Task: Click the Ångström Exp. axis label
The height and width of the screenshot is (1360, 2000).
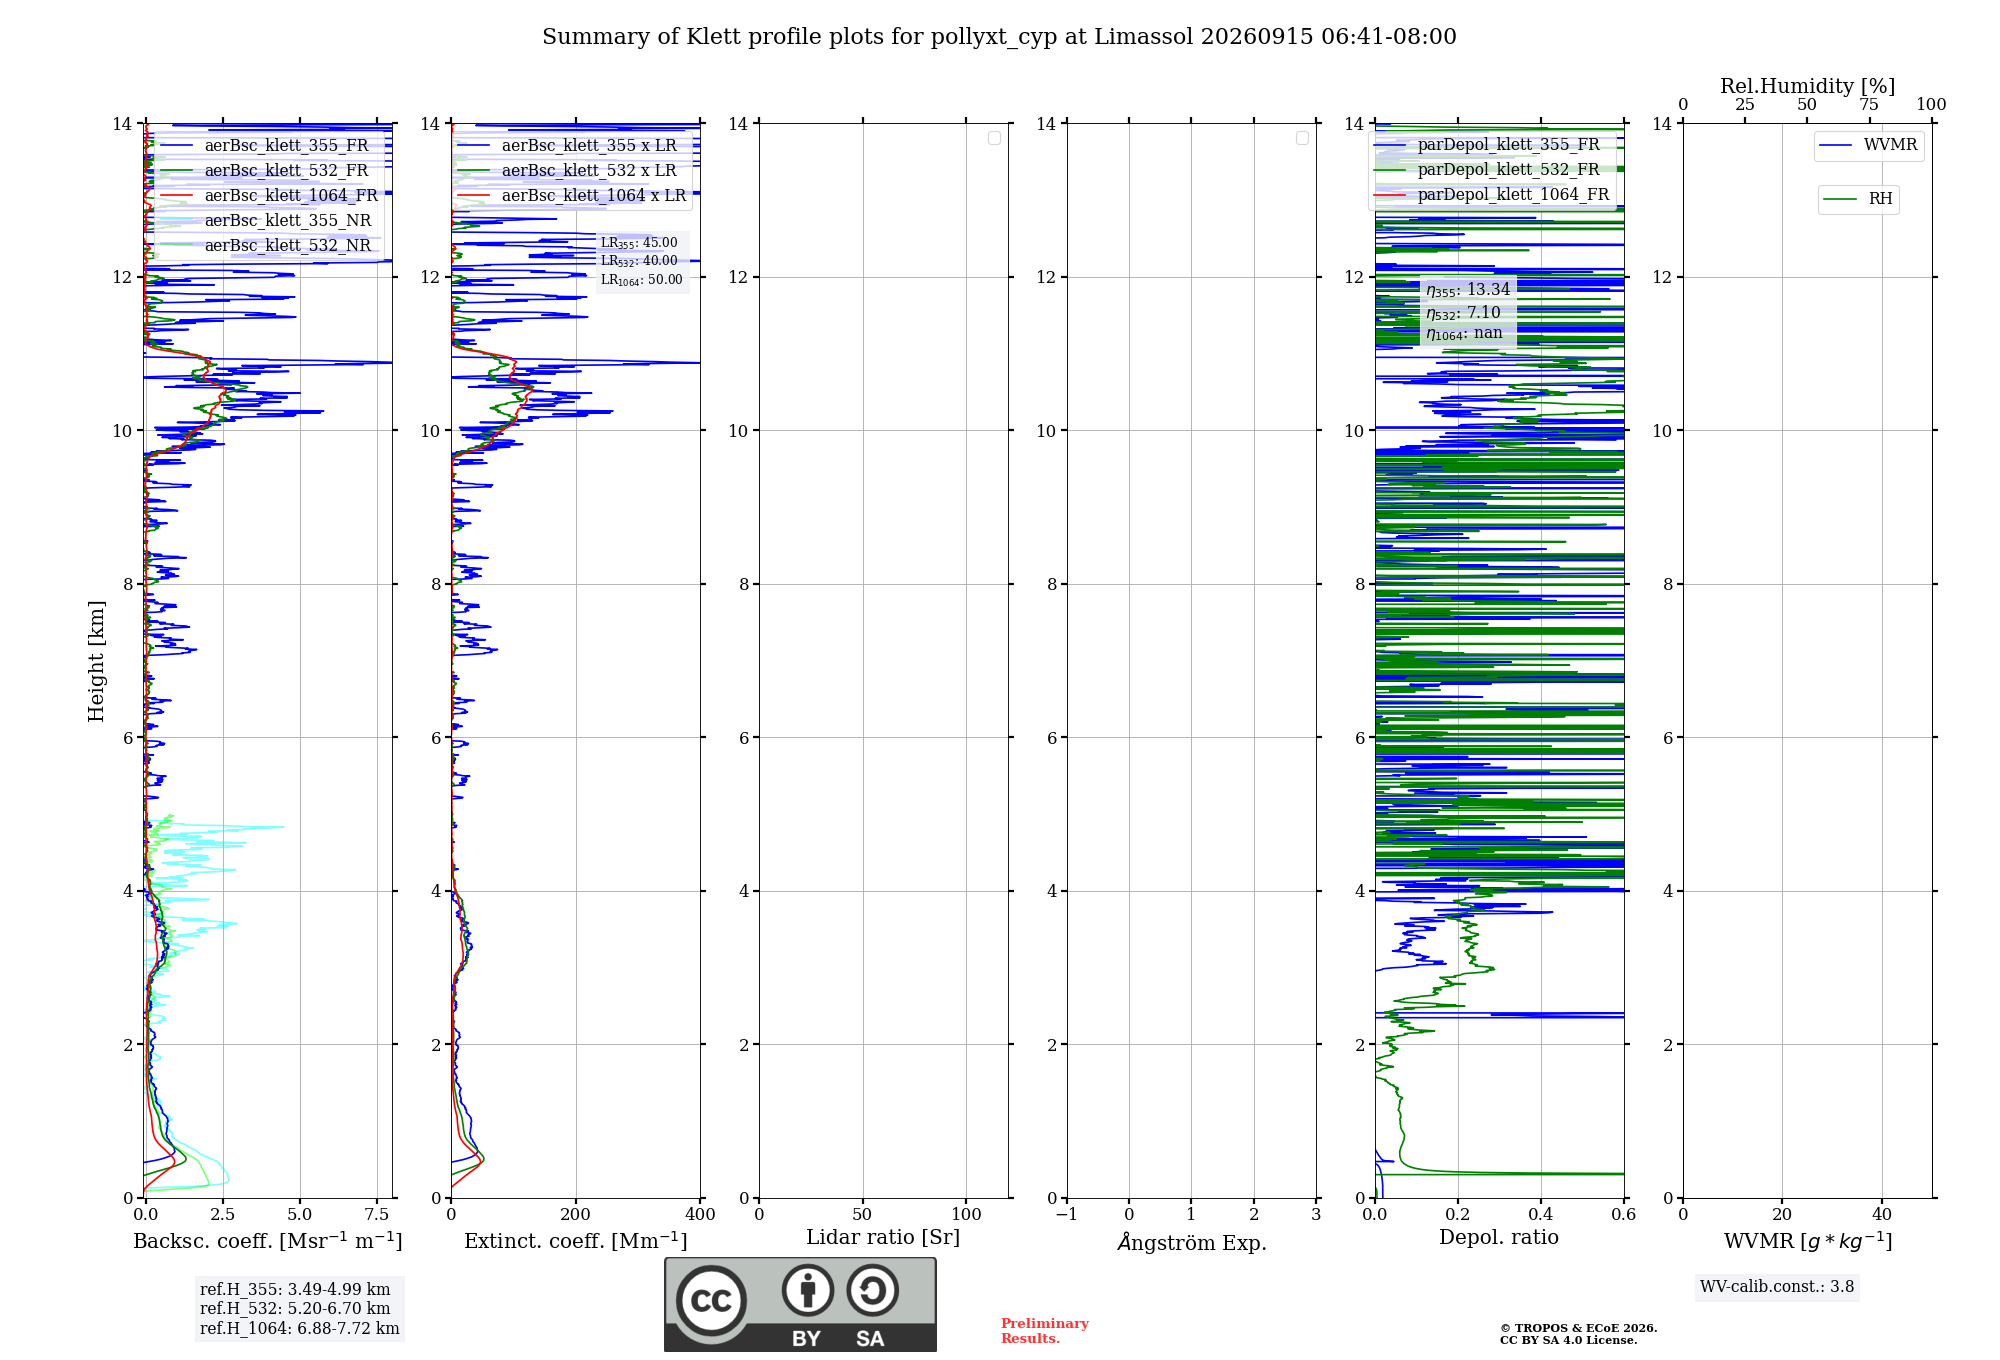Action: 1192,1242
